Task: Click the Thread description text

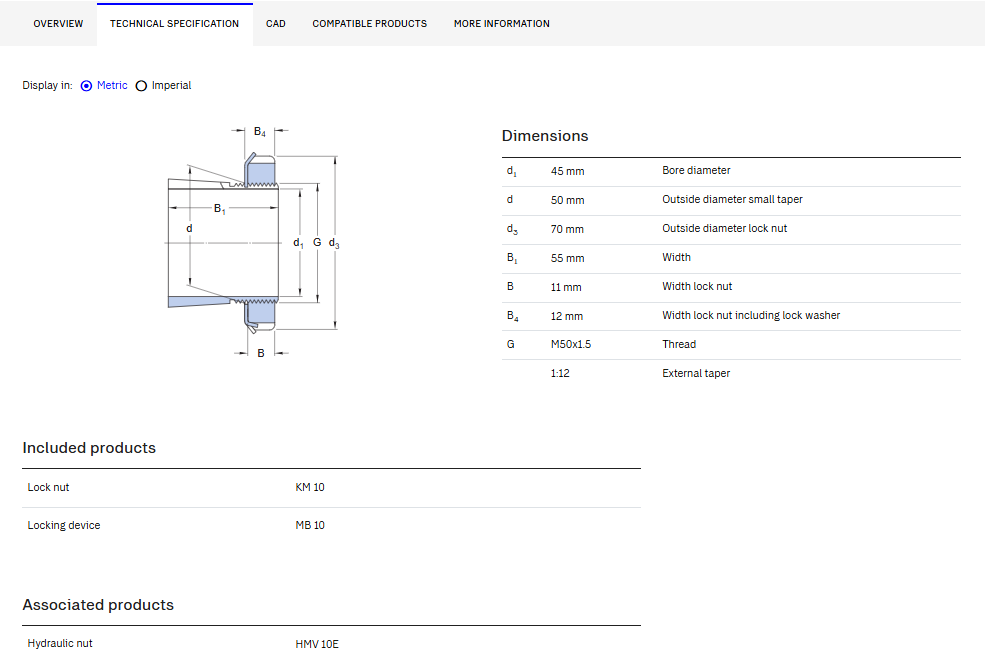Action: 678,344
